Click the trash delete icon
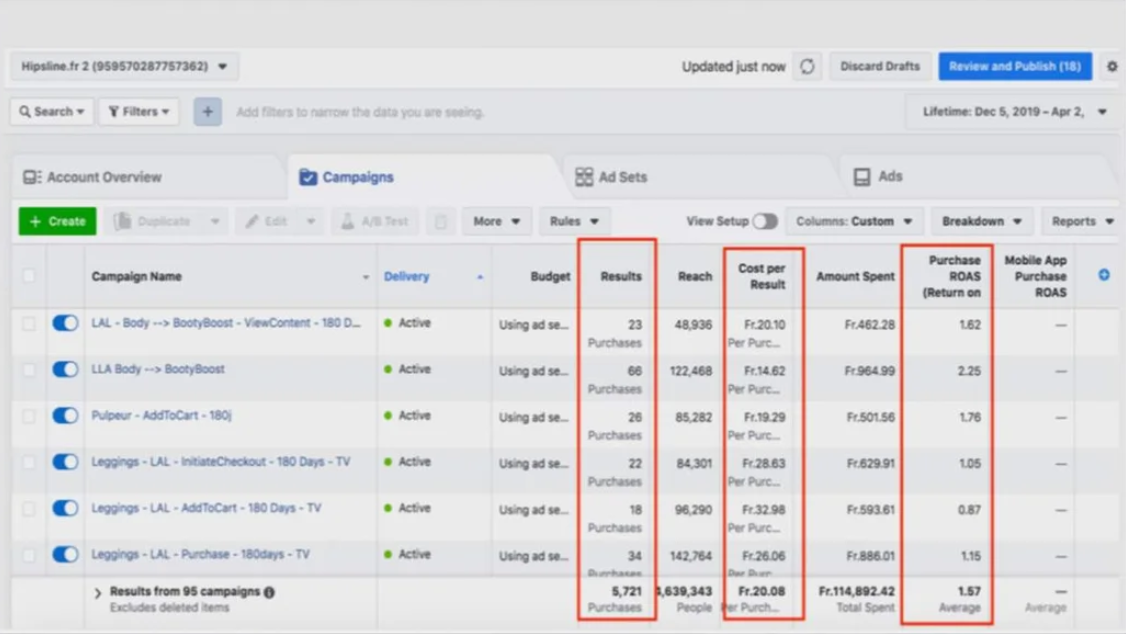 click(440, 221)
